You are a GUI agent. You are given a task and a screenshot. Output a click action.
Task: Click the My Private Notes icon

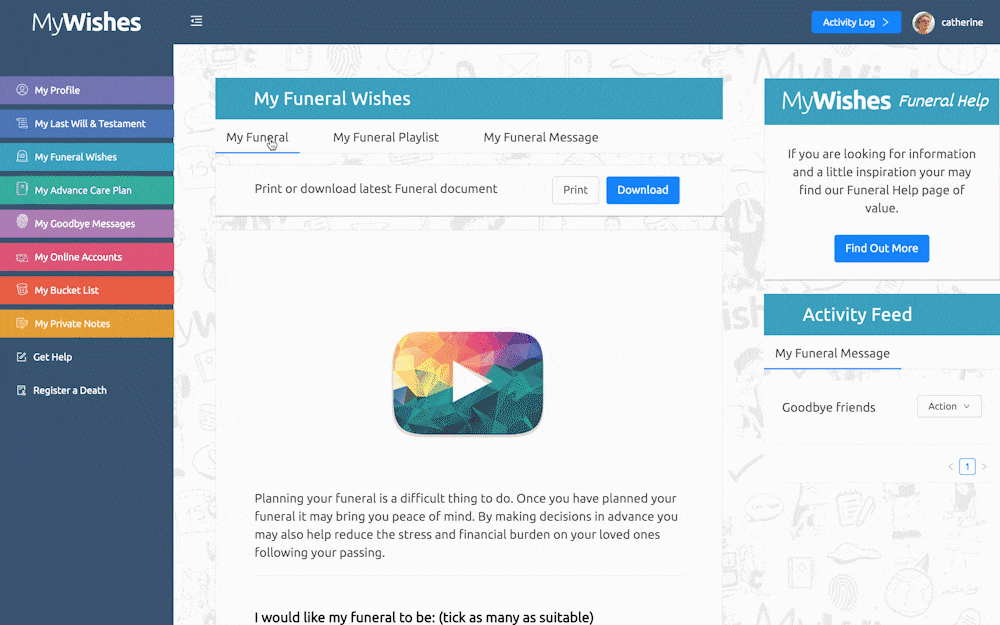point(22,323)
